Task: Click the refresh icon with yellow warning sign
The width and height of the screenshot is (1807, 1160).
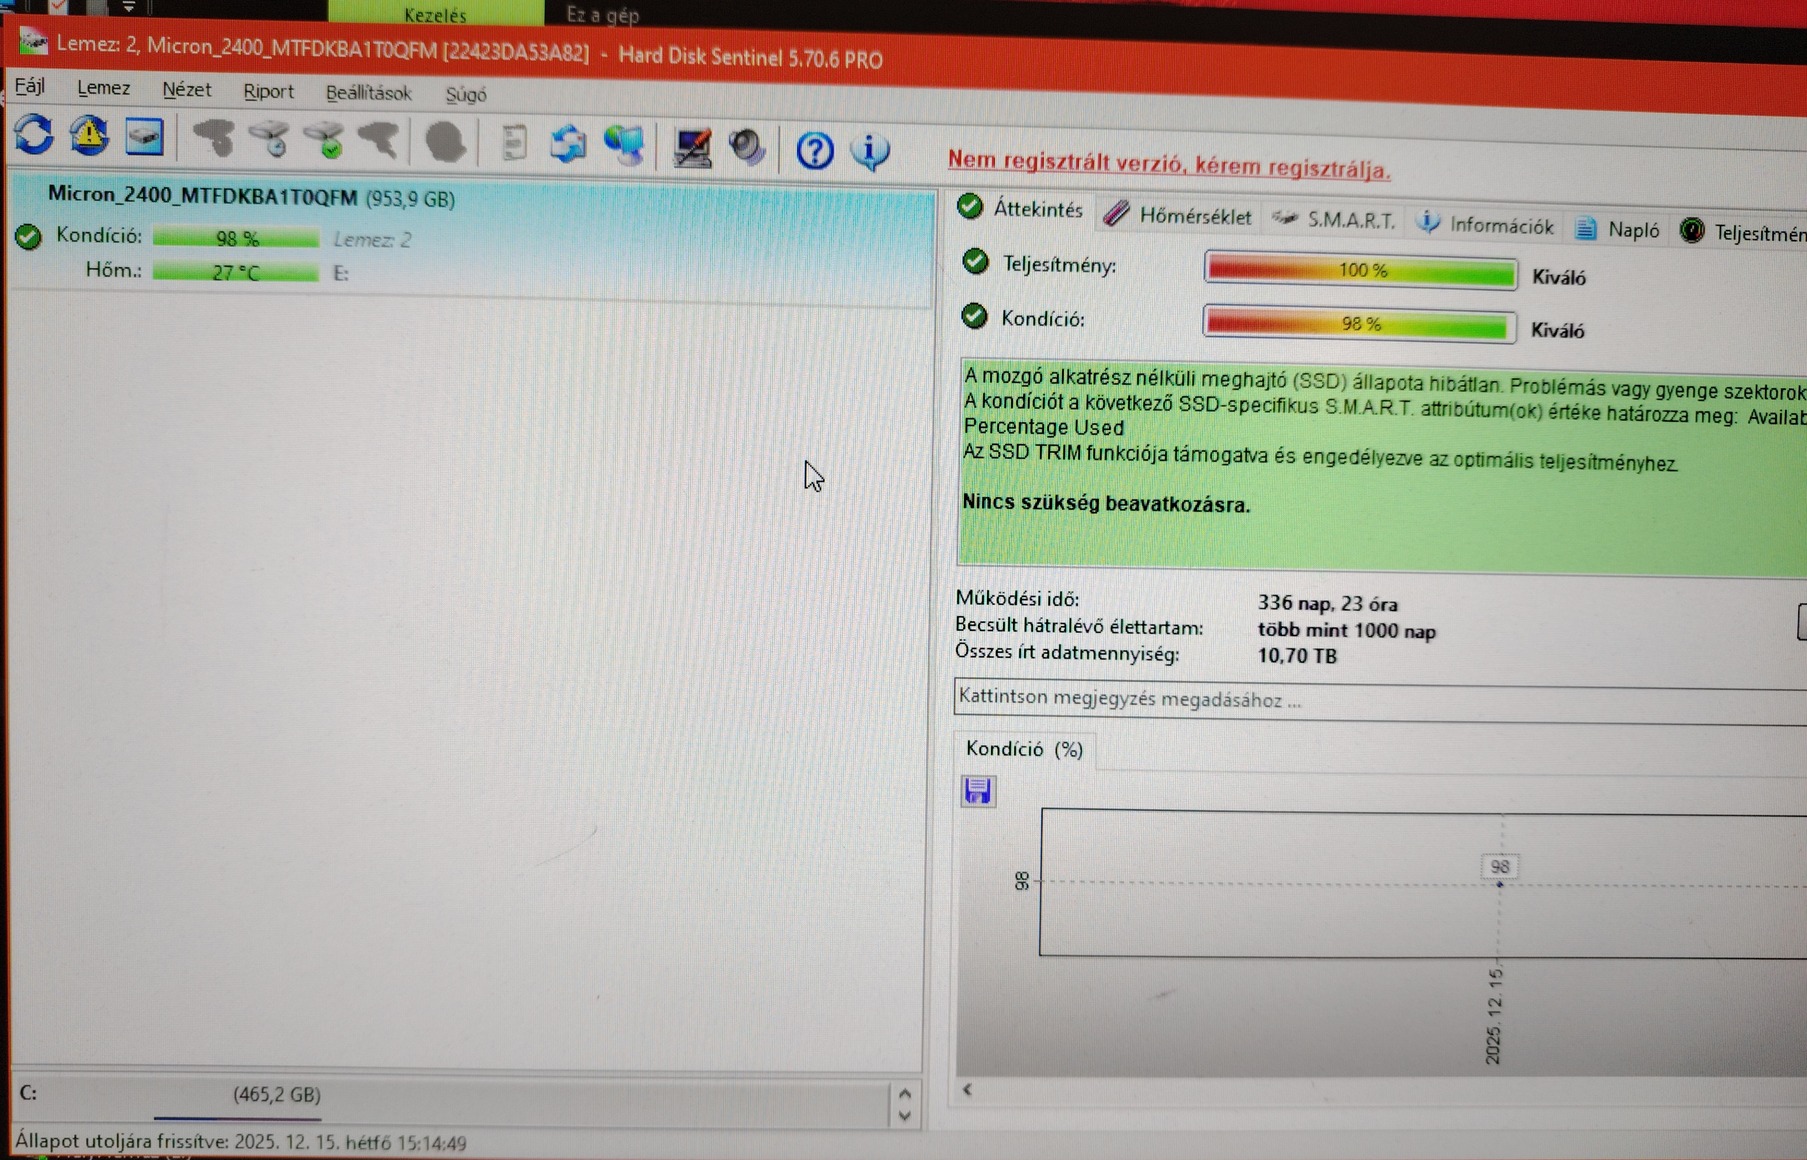Action: (89, 136)
